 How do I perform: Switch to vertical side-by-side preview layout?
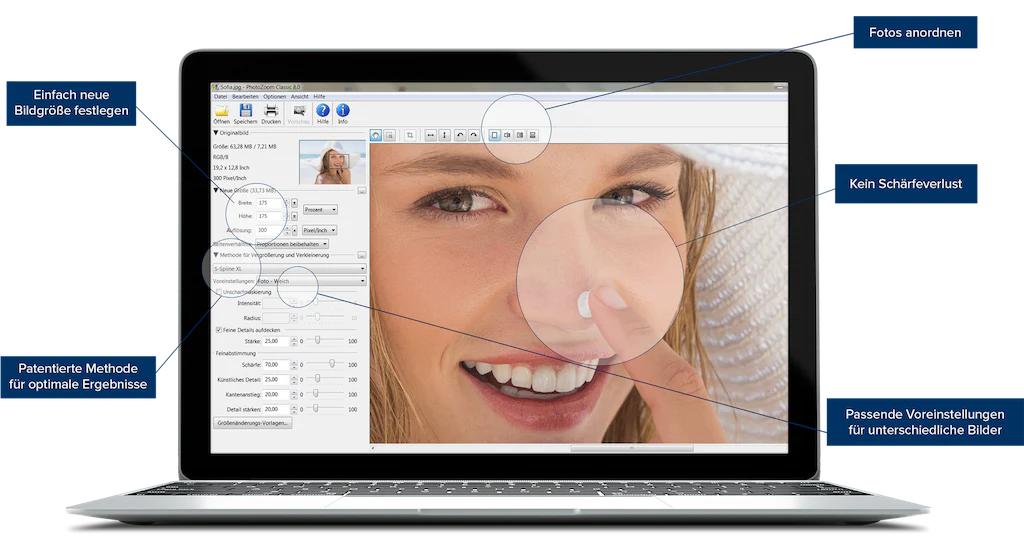point(520,135)
